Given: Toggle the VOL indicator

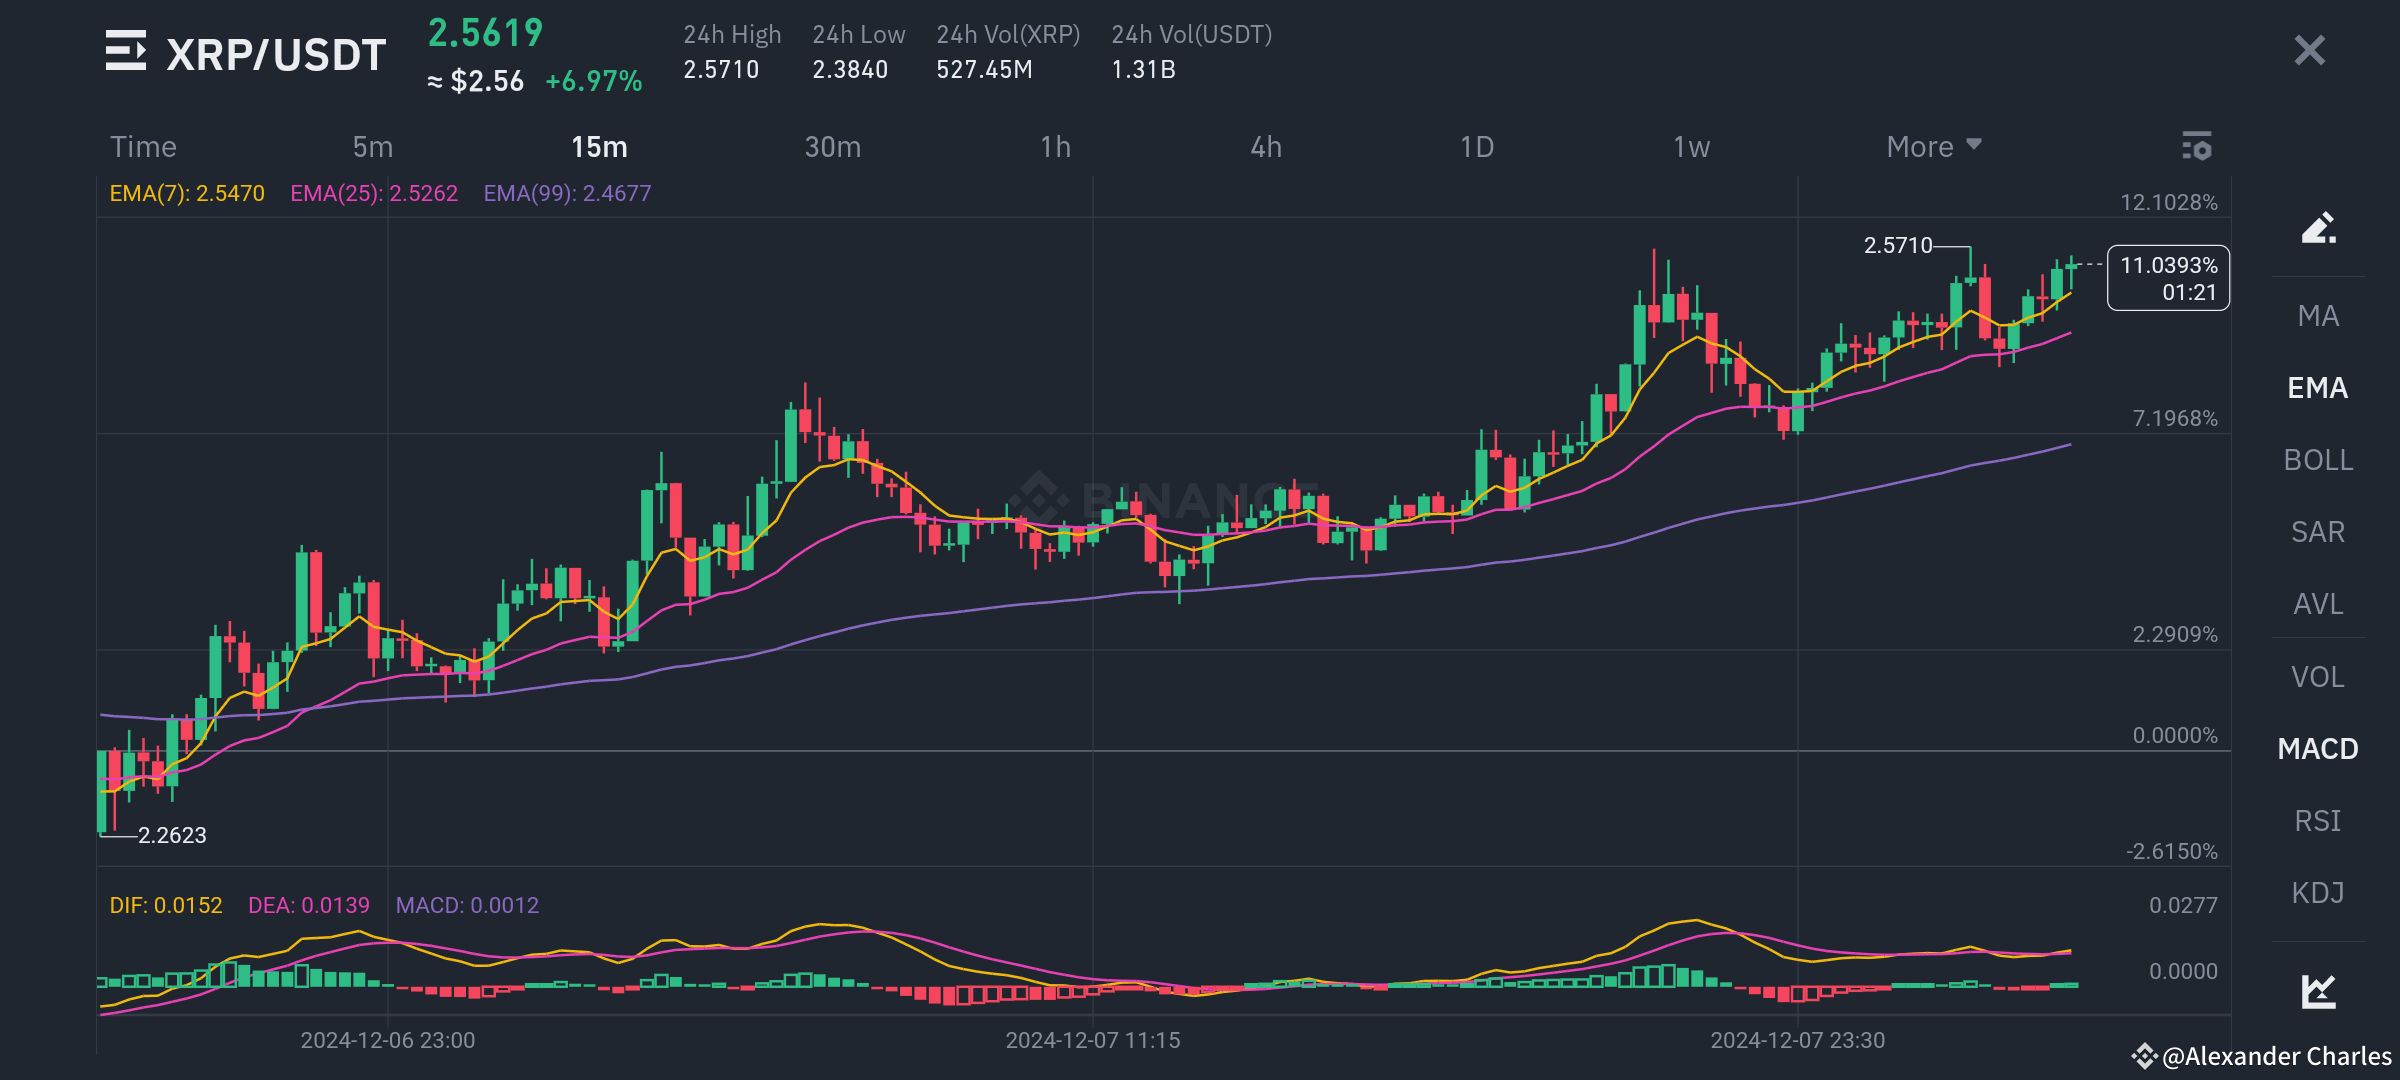Looking at the screenshot, I should pos(2317,676).
